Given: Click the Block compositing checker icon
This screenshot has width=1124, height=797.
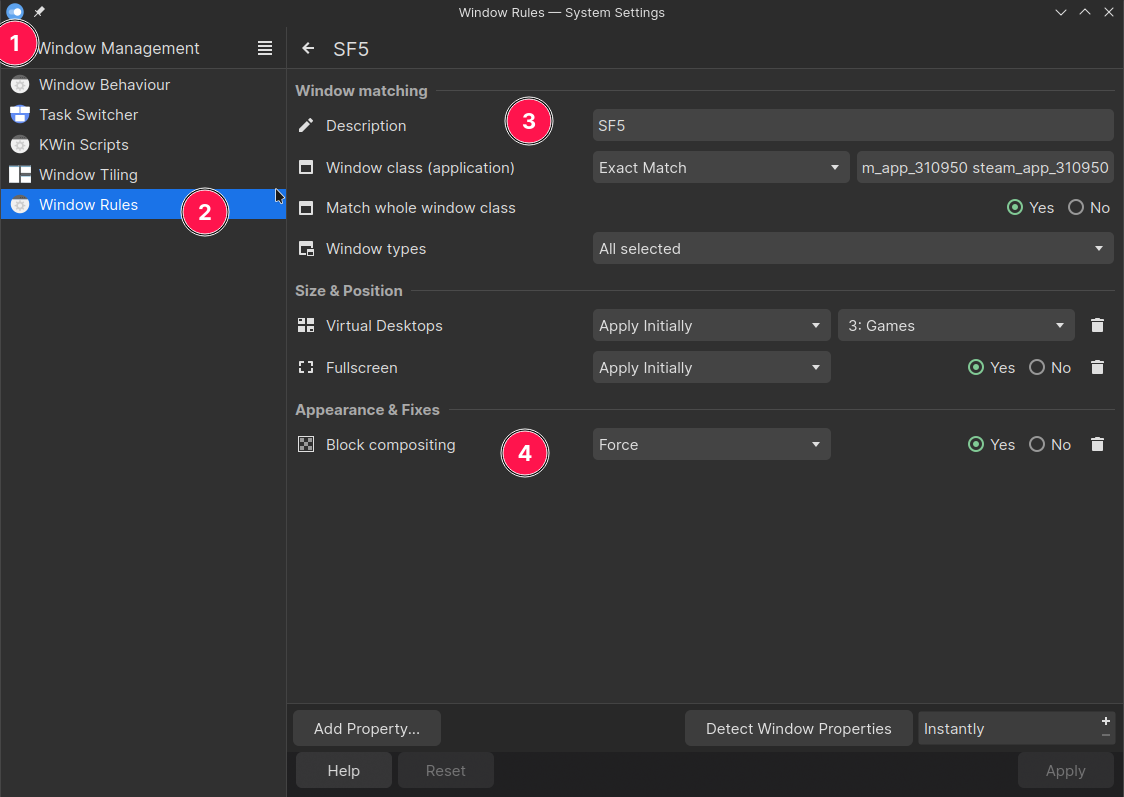Looking at the screenshot, I should point(306,444).
